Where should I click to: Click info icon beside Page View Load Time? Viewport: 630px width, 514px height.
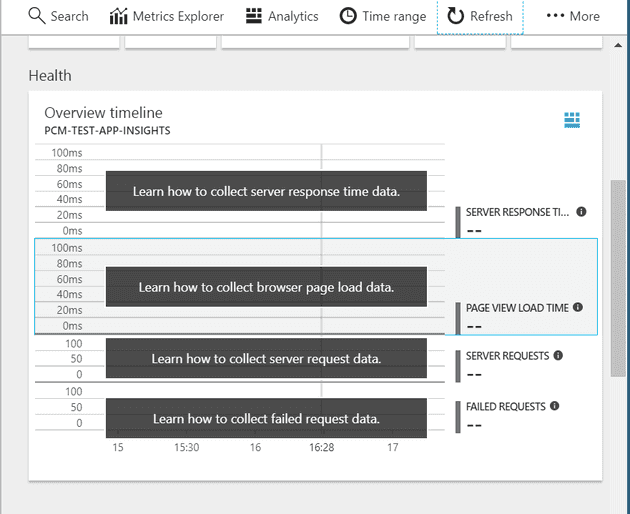pos(578,308)
